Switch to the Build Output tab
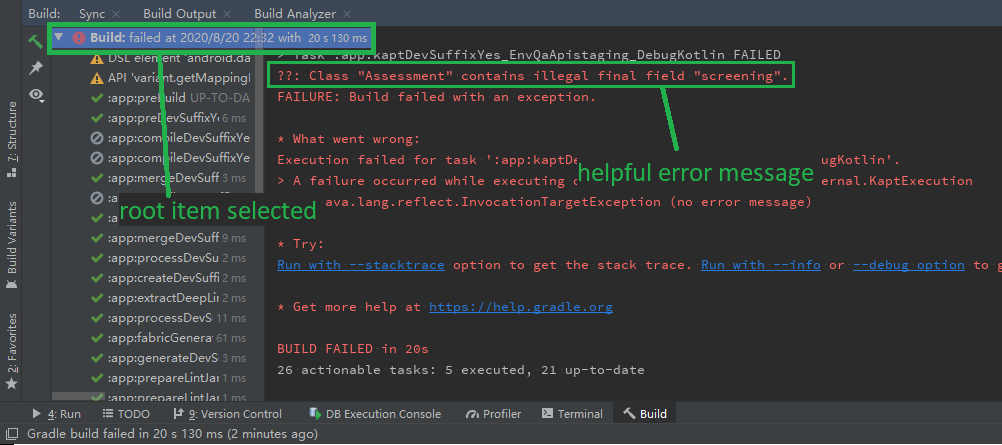The height and width of the screenshot is (445, 1002). pyautogui.click(x=180, y=13)
